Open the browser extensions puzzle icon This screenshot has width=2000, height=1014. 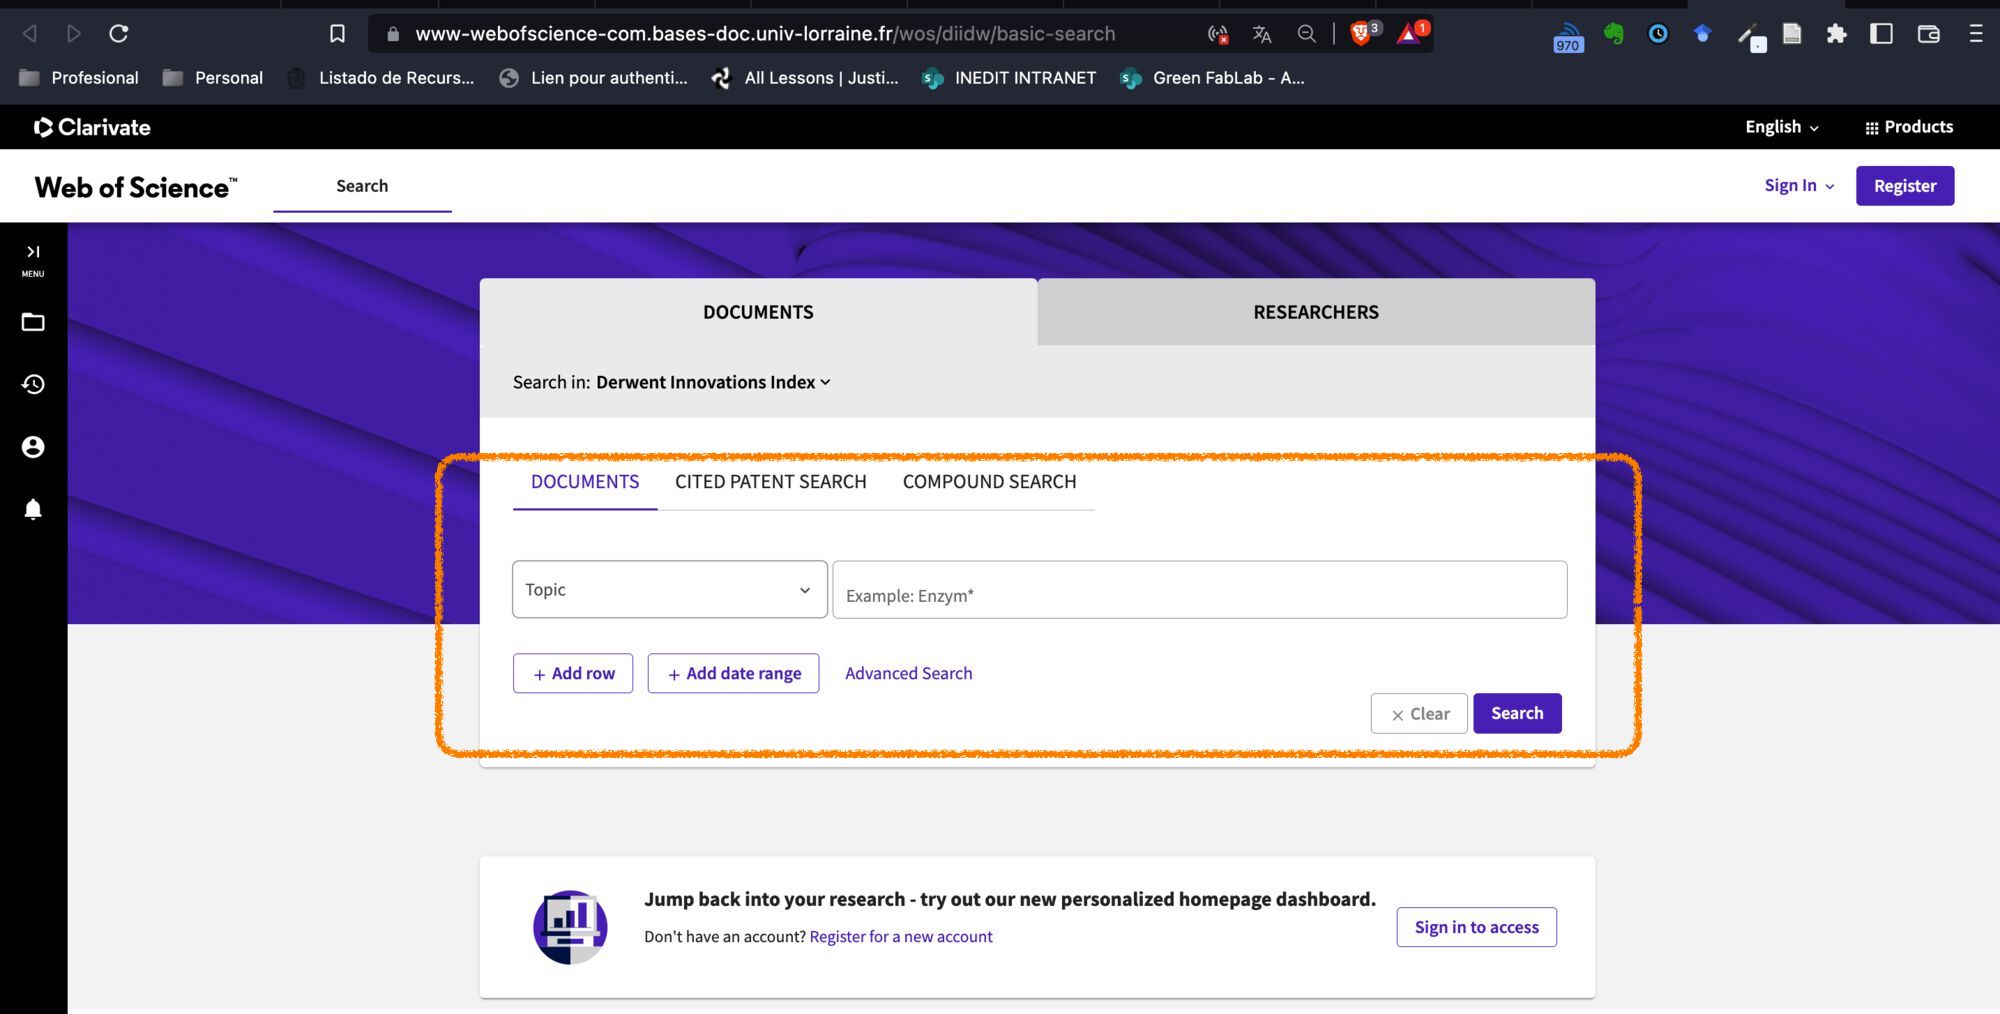click(1836, 34)
